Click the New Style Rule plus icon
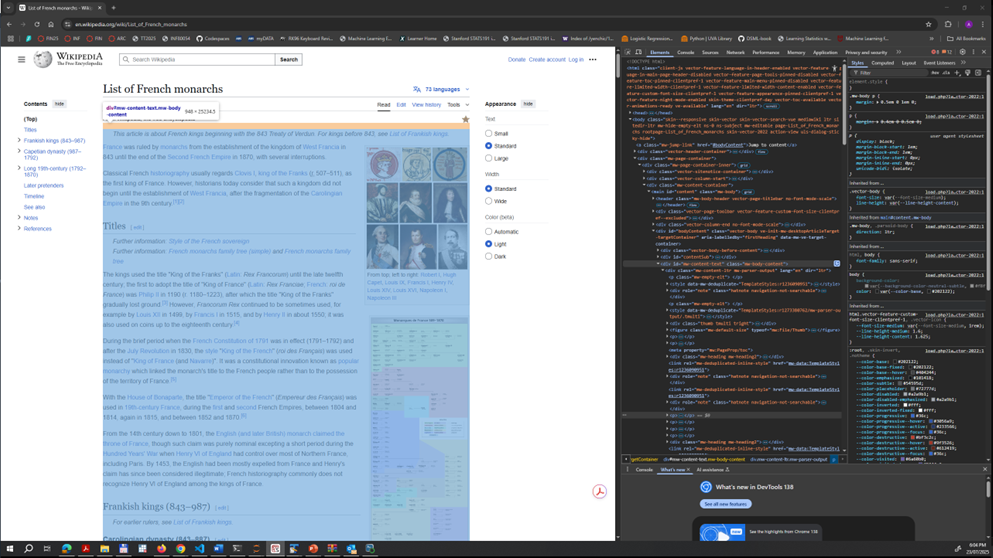 (x=957, y=73)
